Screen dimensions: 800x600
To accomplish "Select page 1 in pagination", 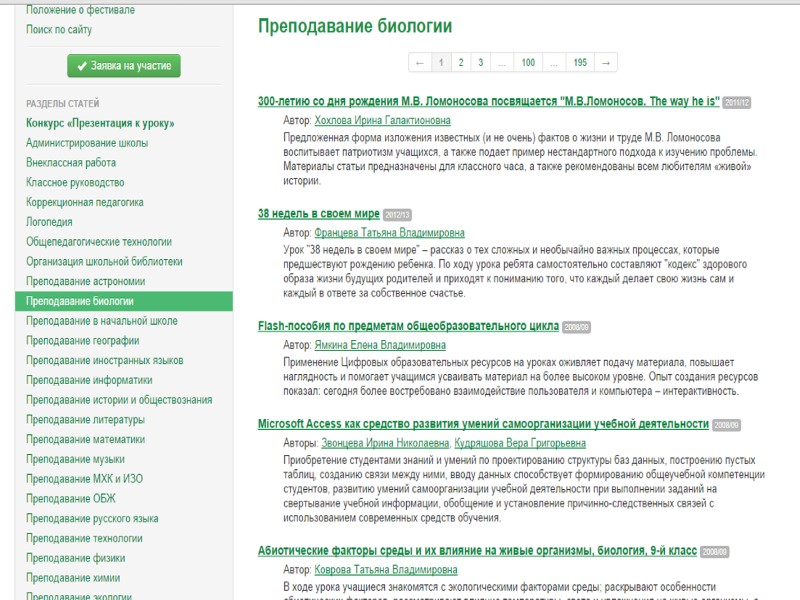I will point(441,62).
